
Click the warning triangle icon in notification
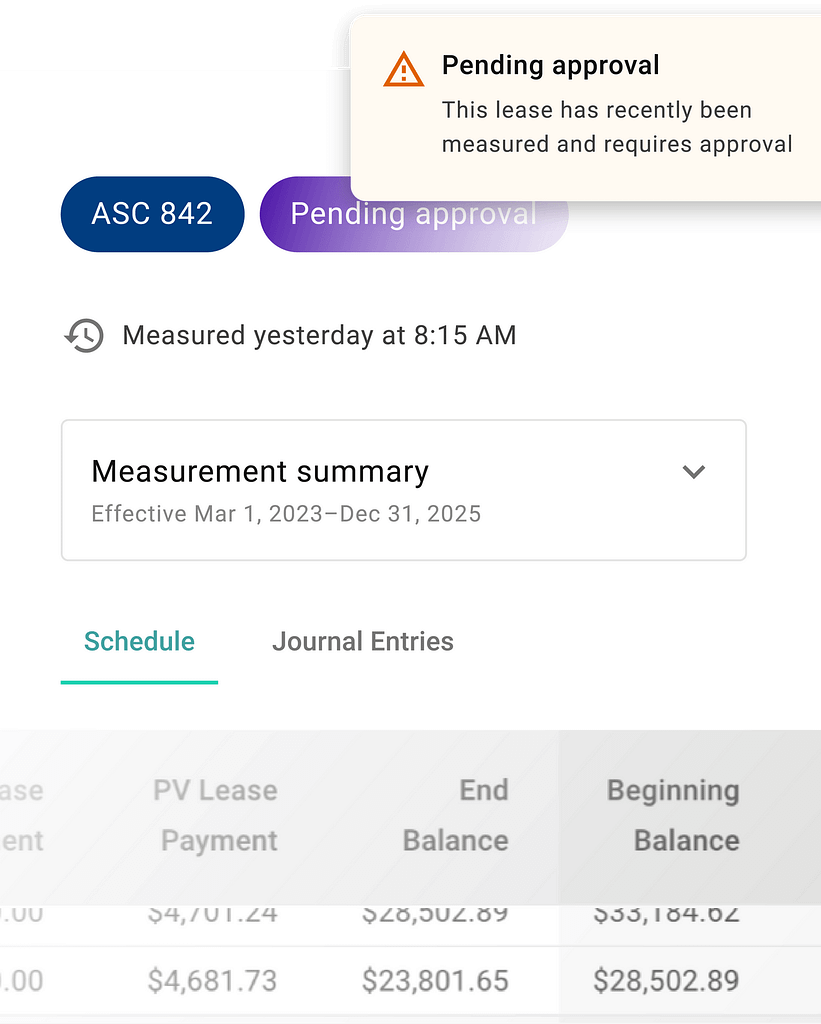coord(403,70)
